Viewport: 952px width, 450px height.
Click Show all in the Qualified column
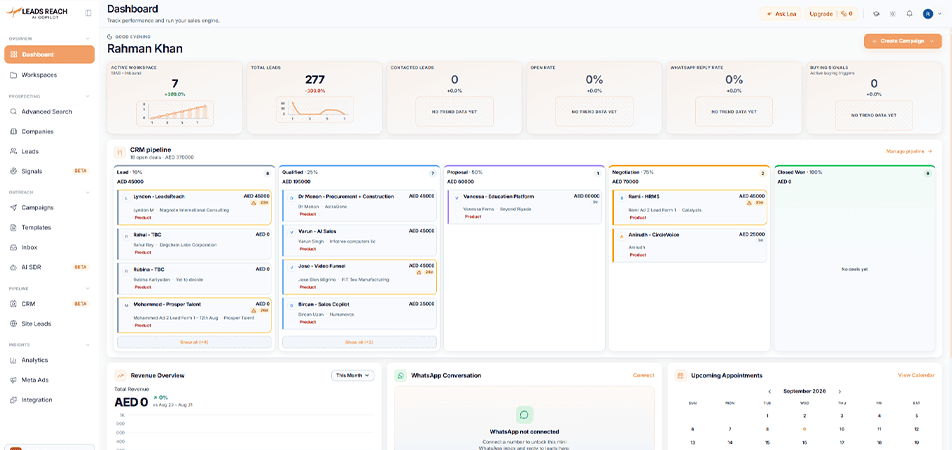click(x=359, y=343)
